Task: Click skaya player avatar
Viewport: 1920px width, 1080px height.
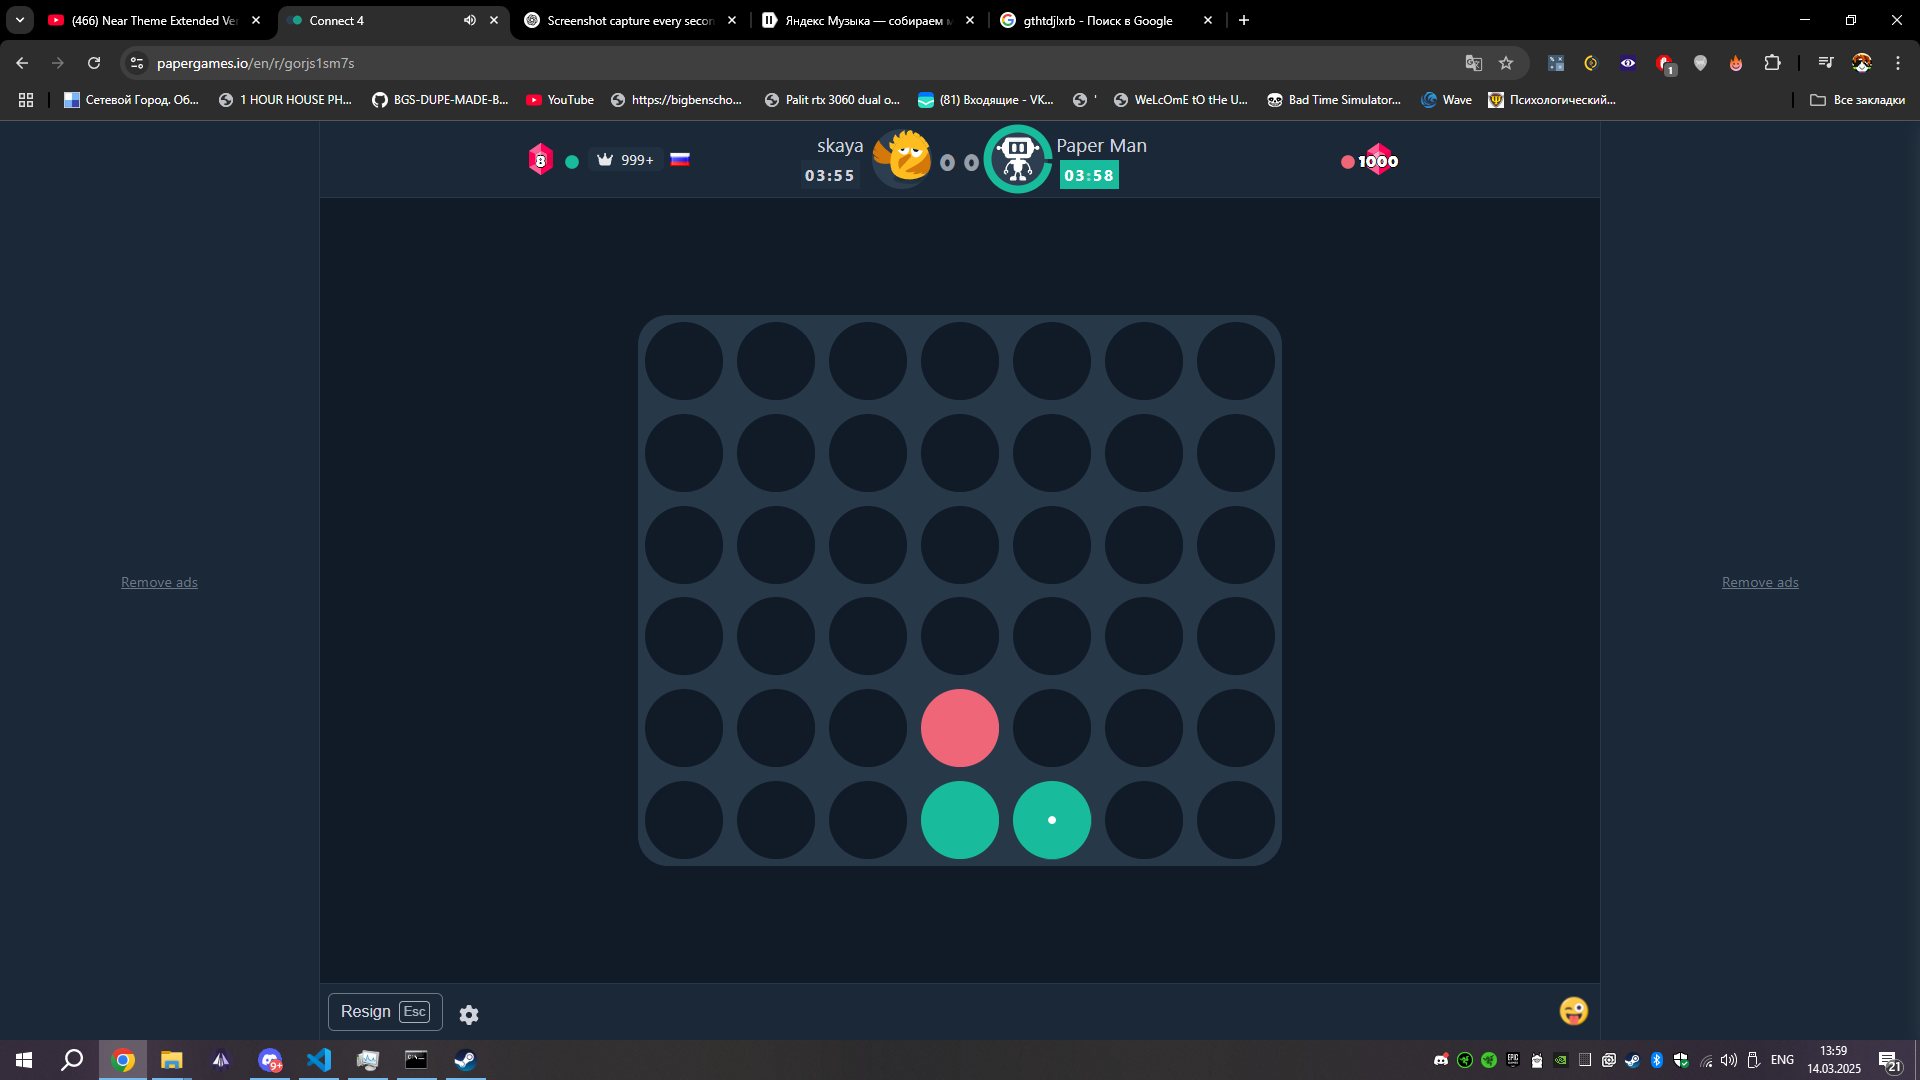Action: pyautogui.click(x=902, y=158)
